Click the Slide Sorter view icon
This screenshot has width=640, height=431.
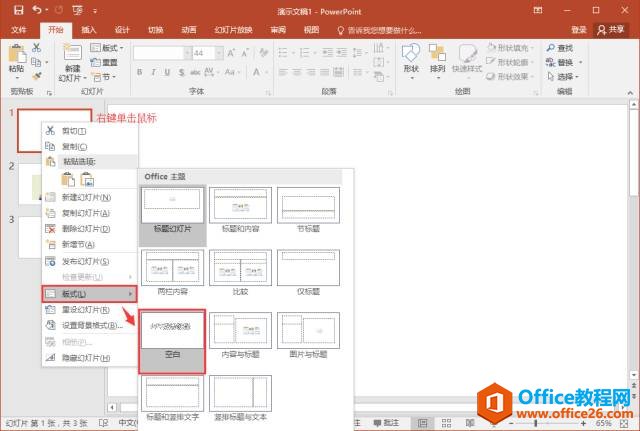[446, 423]
